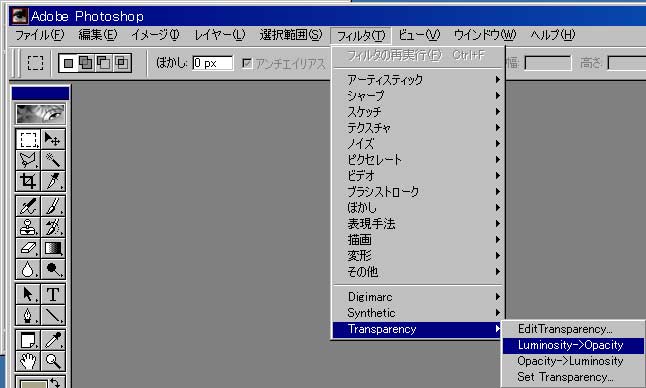Click the marquee tool icon in options bar
Image resolution: width=646 pixels, height=388 pixels.
click(x=35, y=63)
